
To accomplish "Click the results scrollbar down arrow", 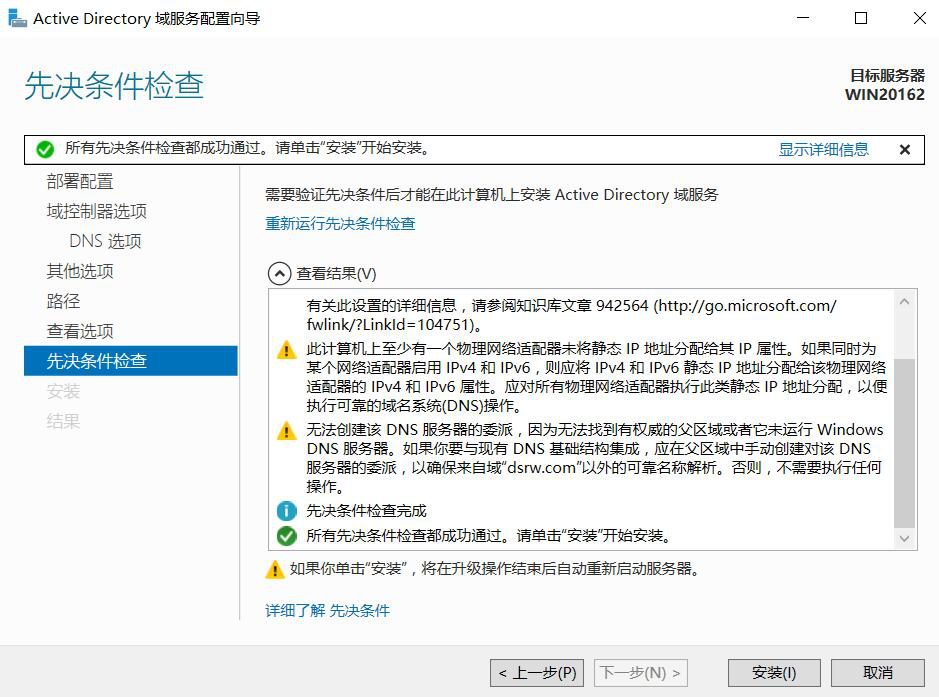I will pos(904,538).
